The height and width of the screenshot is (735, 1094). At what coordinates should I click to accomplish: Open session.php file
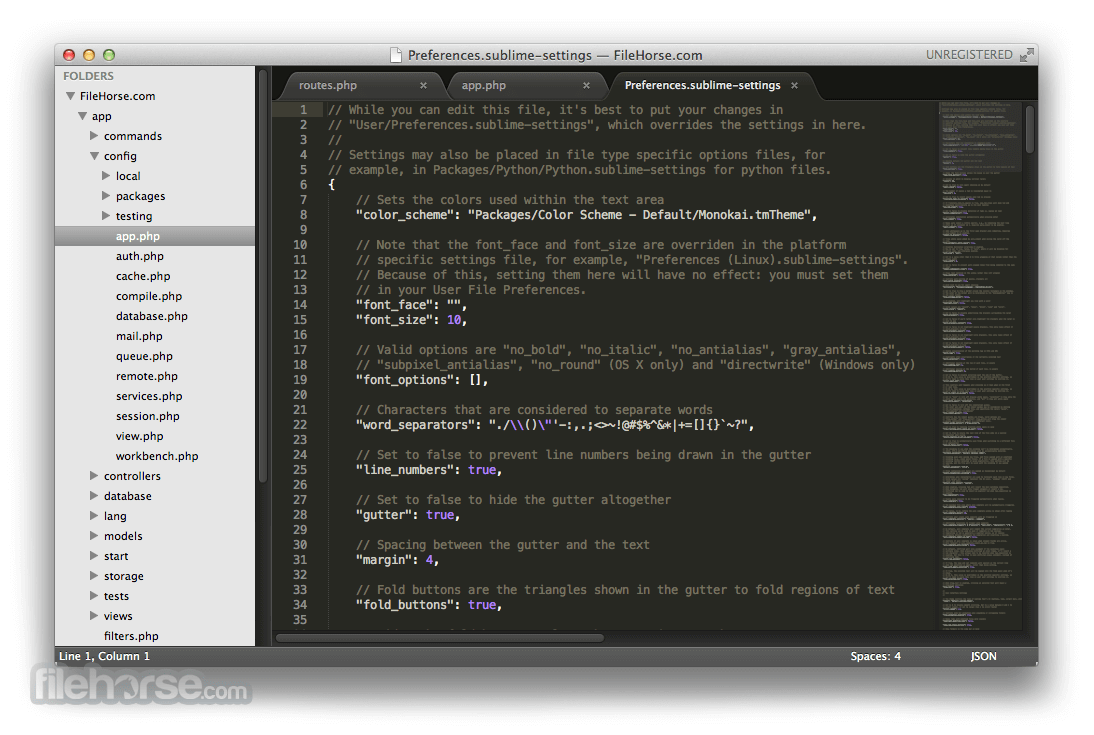click(x=147, y=416)
